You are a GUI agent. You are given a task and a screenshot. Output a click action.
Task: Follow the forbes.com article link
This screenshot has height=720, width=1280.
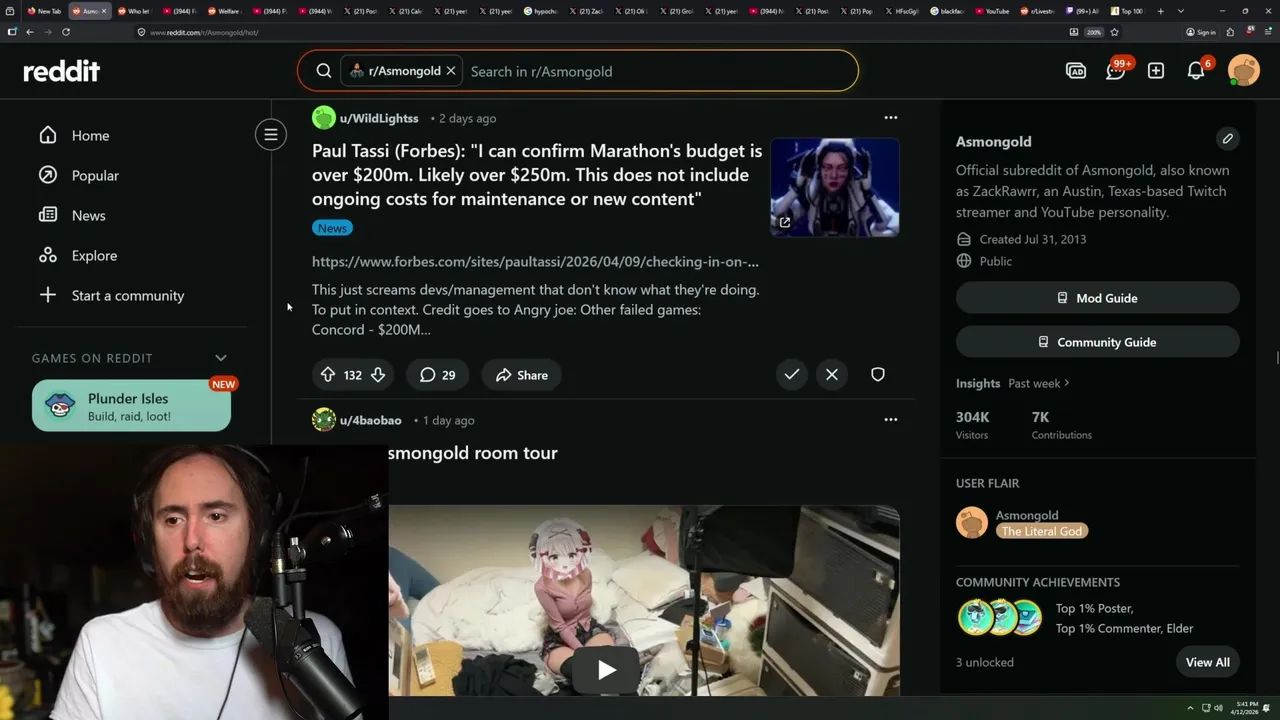[x=535, y=262]
